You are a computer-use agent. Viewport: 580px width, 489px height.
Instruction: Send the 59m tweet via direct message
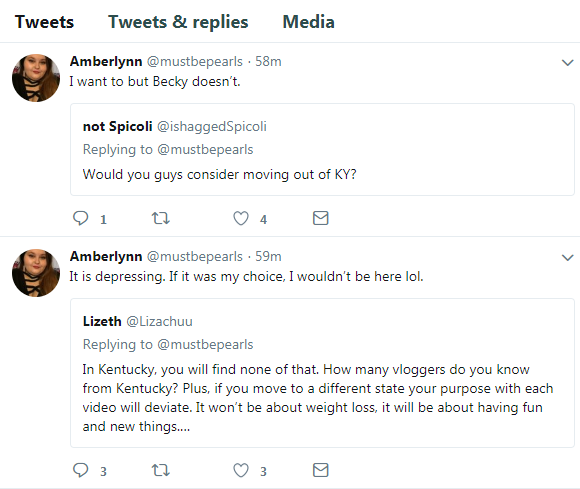pos(321,470)
